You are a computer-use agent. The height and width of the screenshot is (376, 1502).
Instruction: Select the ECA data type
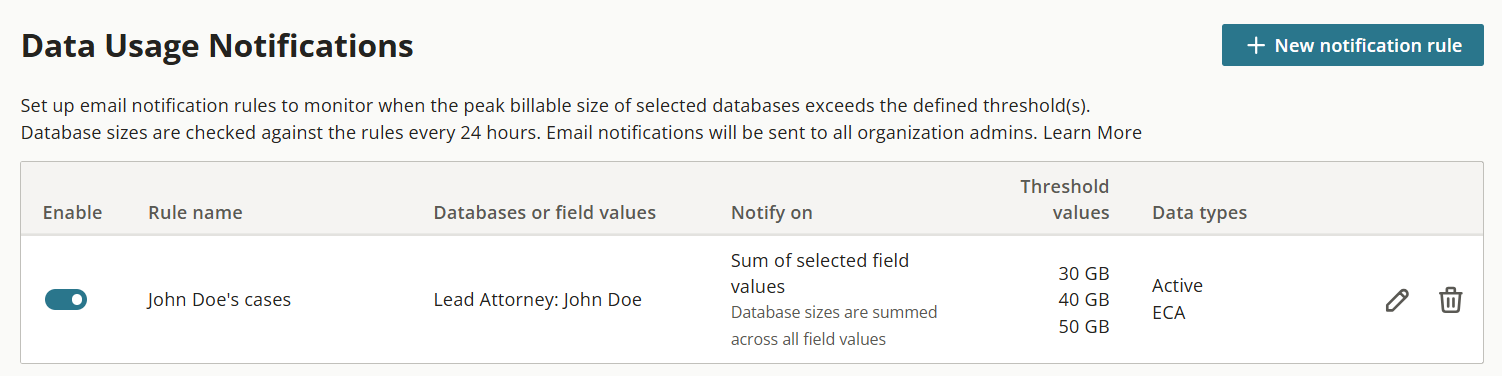[x=1168, y=313]
